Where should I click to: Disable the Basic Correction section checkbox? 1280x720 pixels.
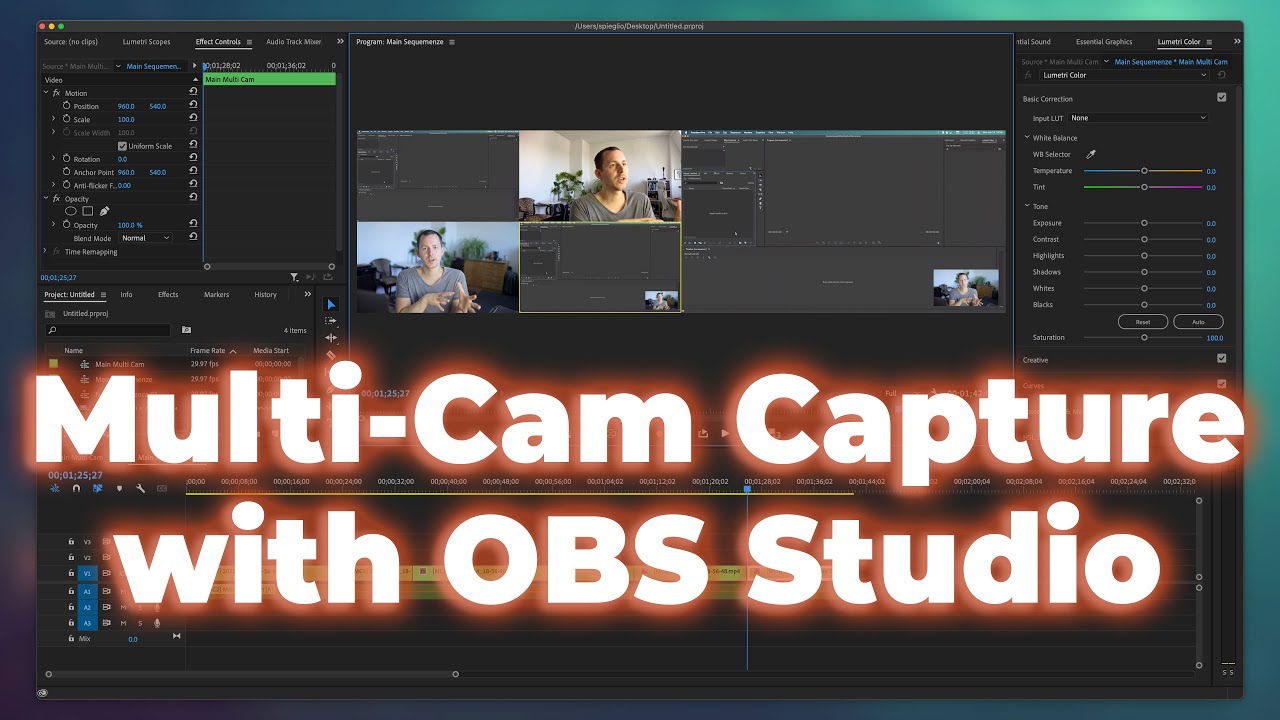pyautogui.click(x=1221, y=98)
